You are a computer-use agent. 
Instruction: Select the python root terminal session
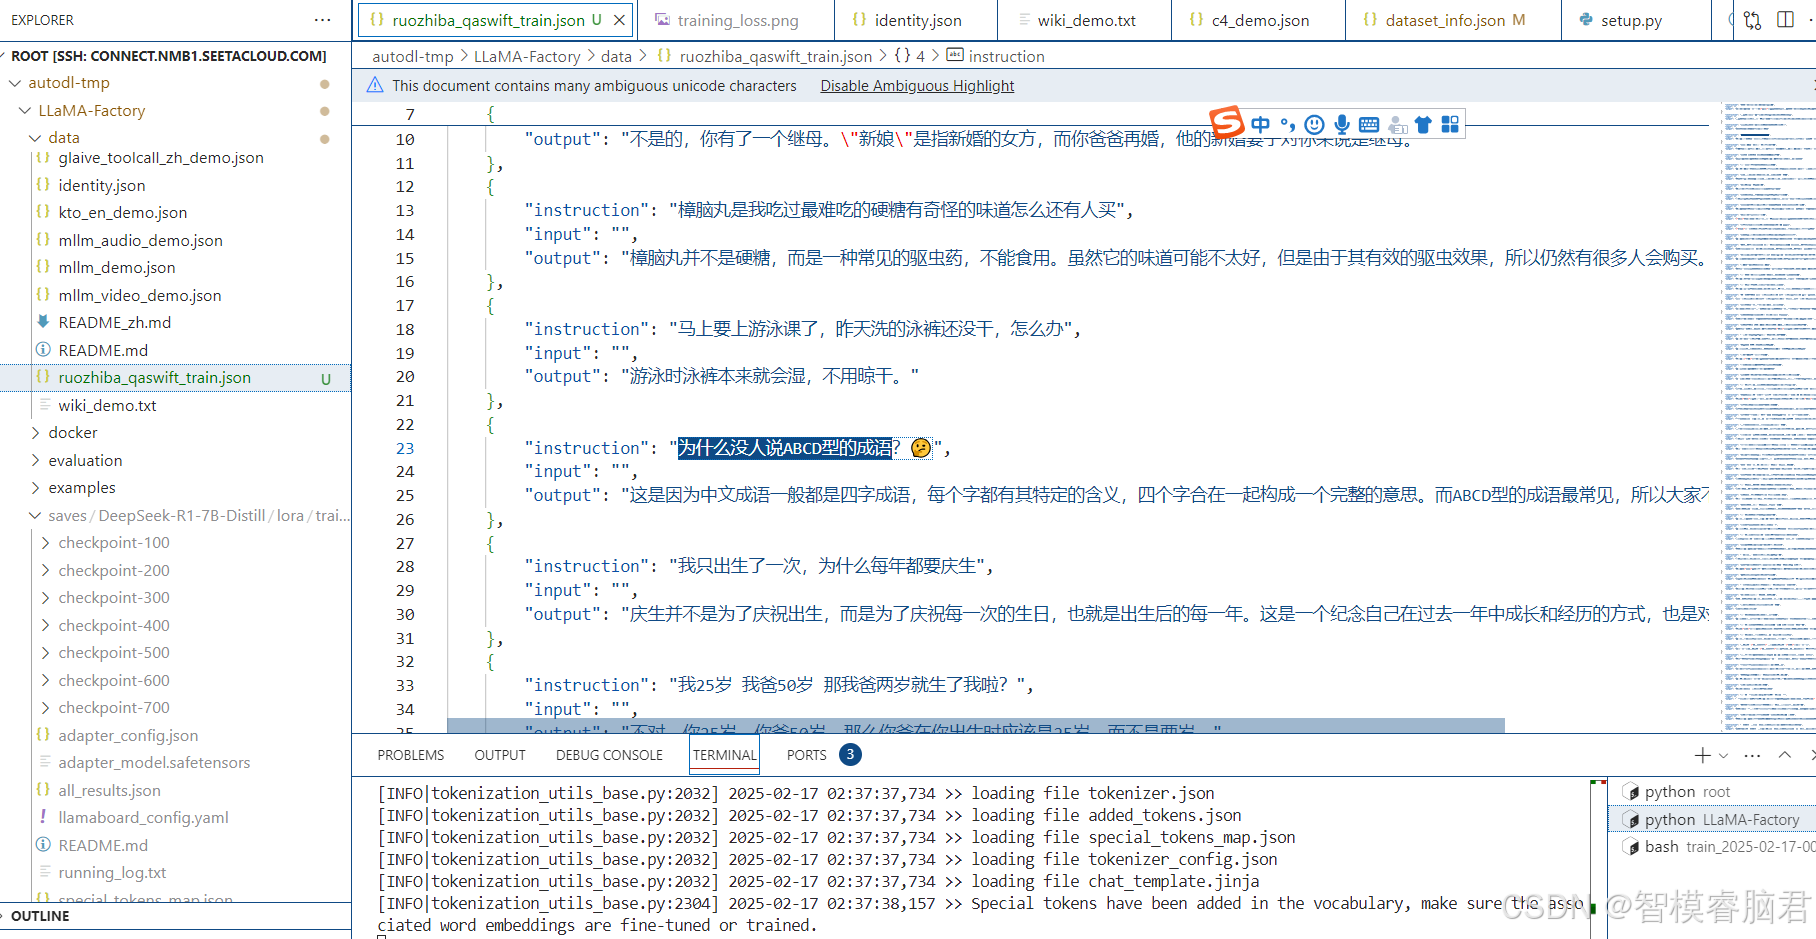[1714, 792]
